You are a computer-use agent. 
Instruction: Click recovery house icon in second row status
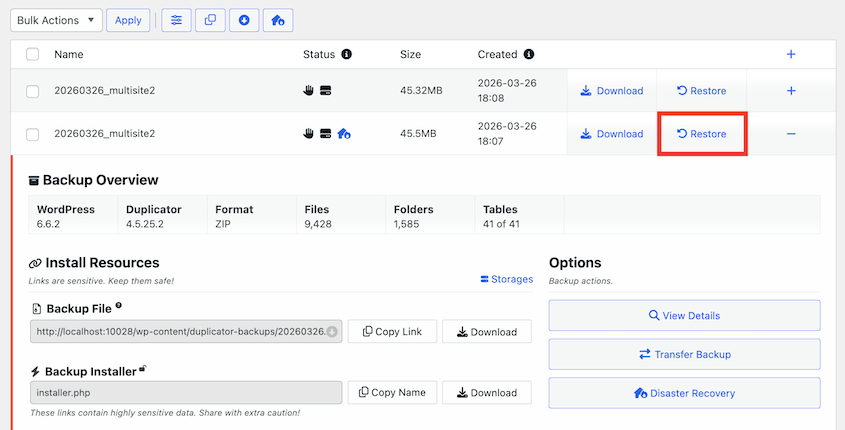point(343,134)
